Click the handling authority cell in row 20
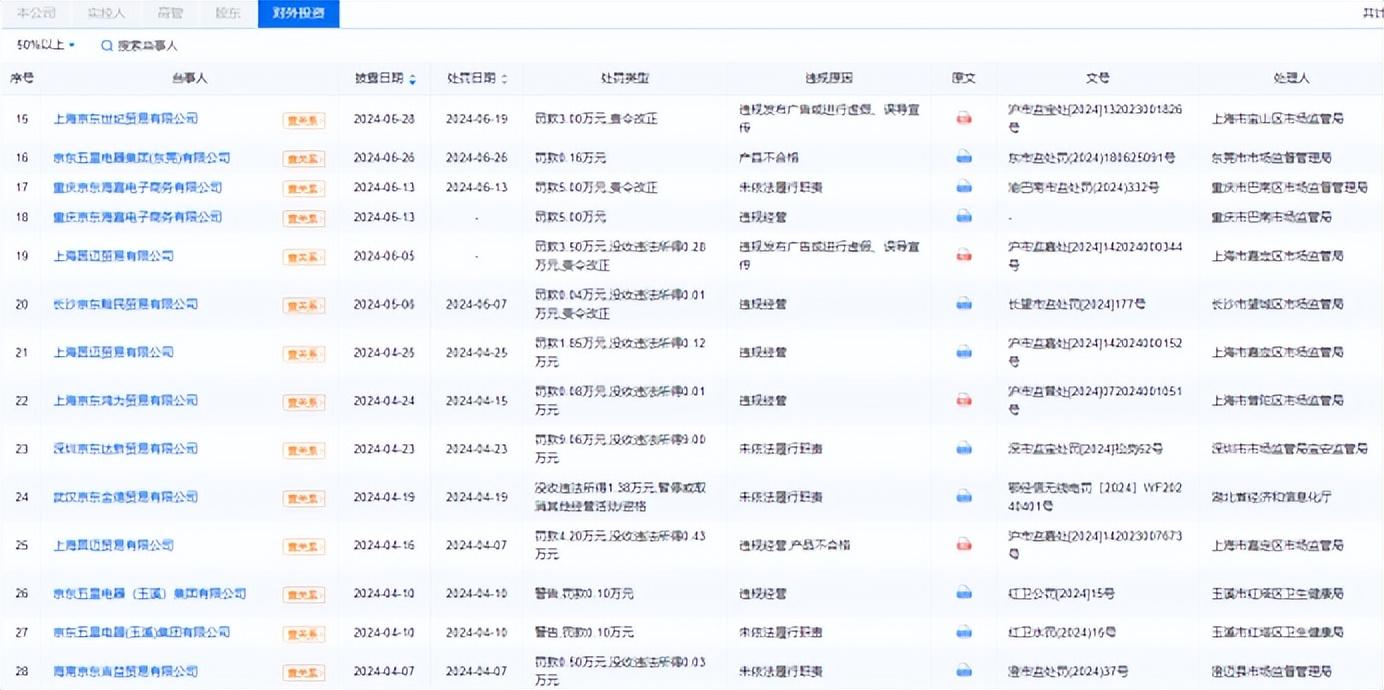 coord(1278,304)
